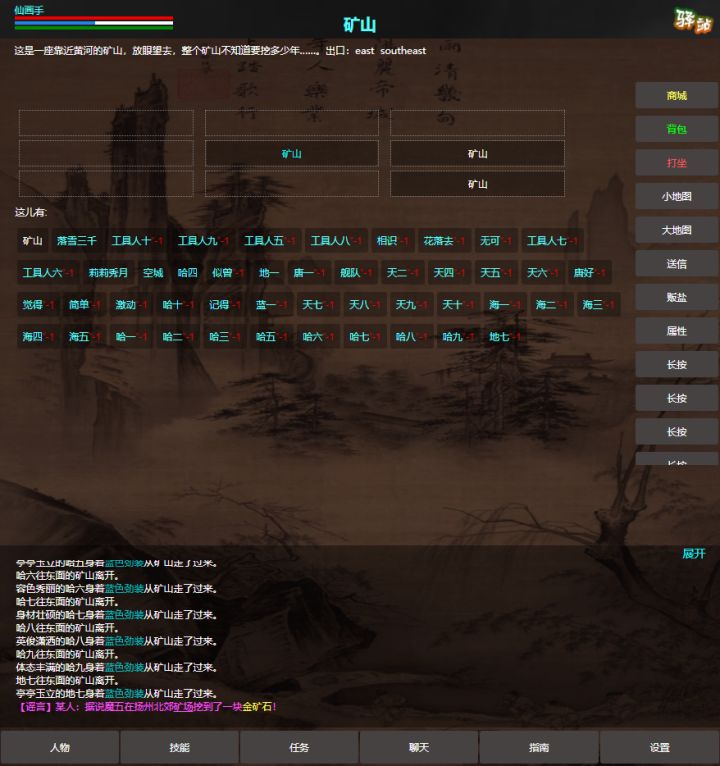Select 哈六 in the room list
Viewport: 720px width, 766px height.
click(x=318, y=337)
